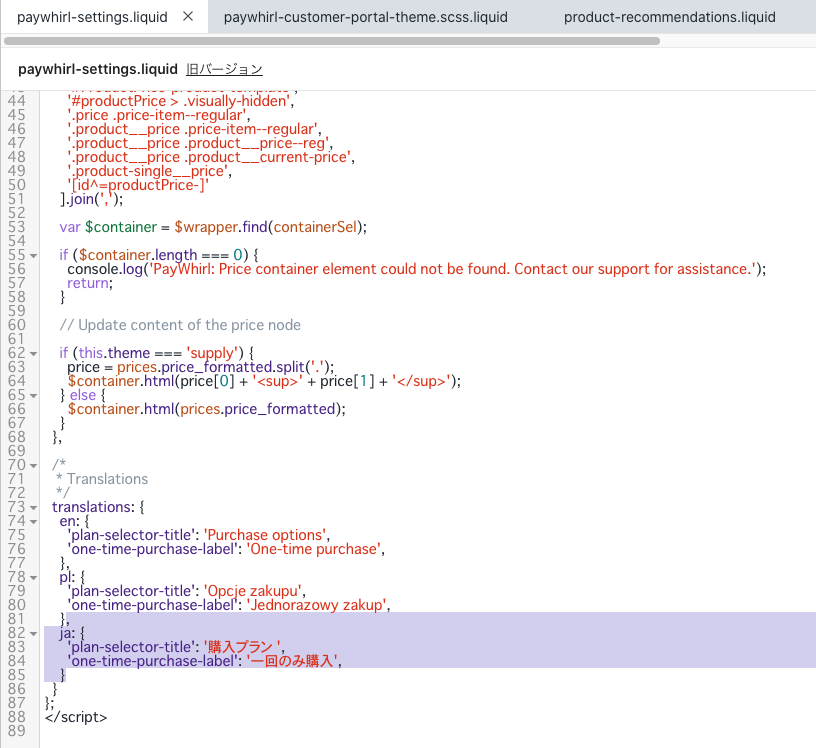Image resolution: width=816 pixels, height=748 pixels.
Task: Click $container.html(prices.price_formatted) on line 66
Action: 205,409
